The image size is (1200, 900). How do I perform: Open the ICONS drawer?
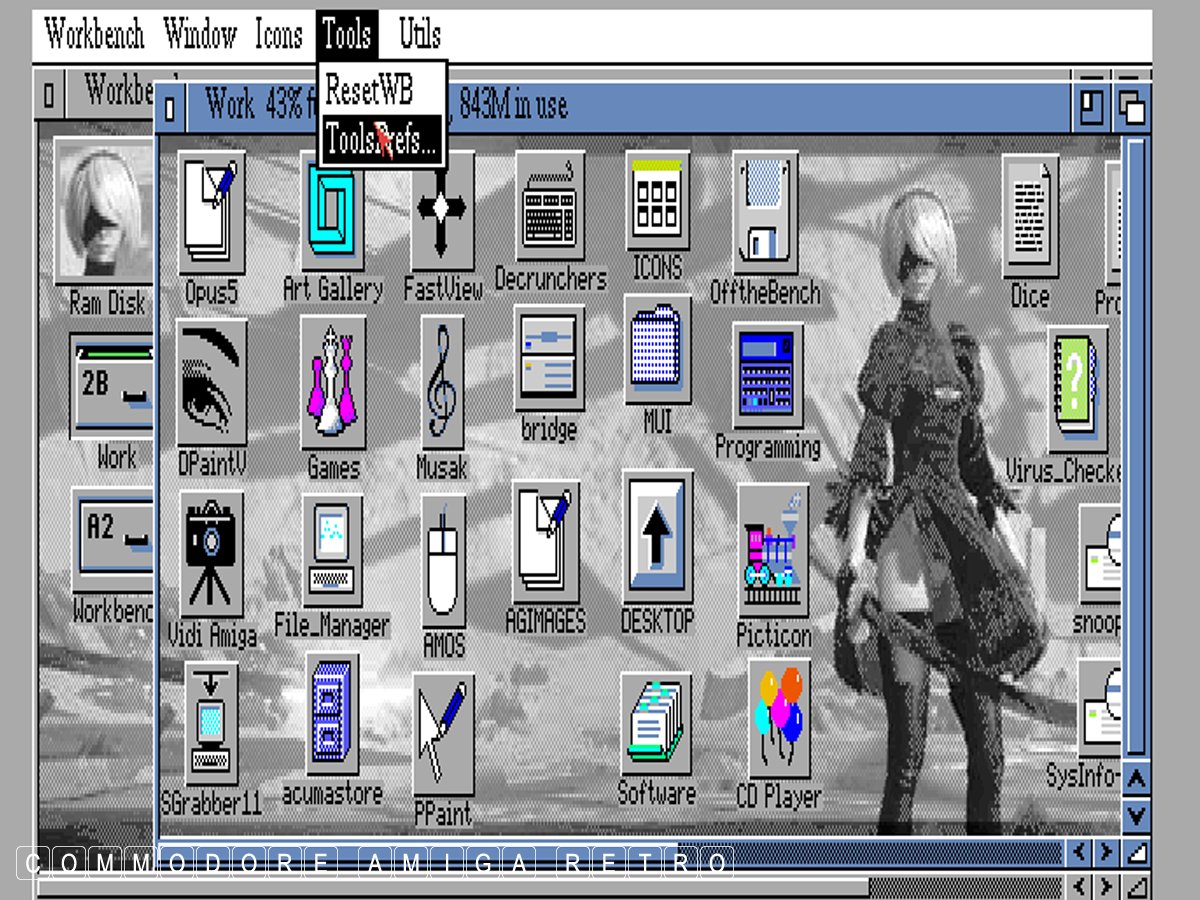coord(657,201)
